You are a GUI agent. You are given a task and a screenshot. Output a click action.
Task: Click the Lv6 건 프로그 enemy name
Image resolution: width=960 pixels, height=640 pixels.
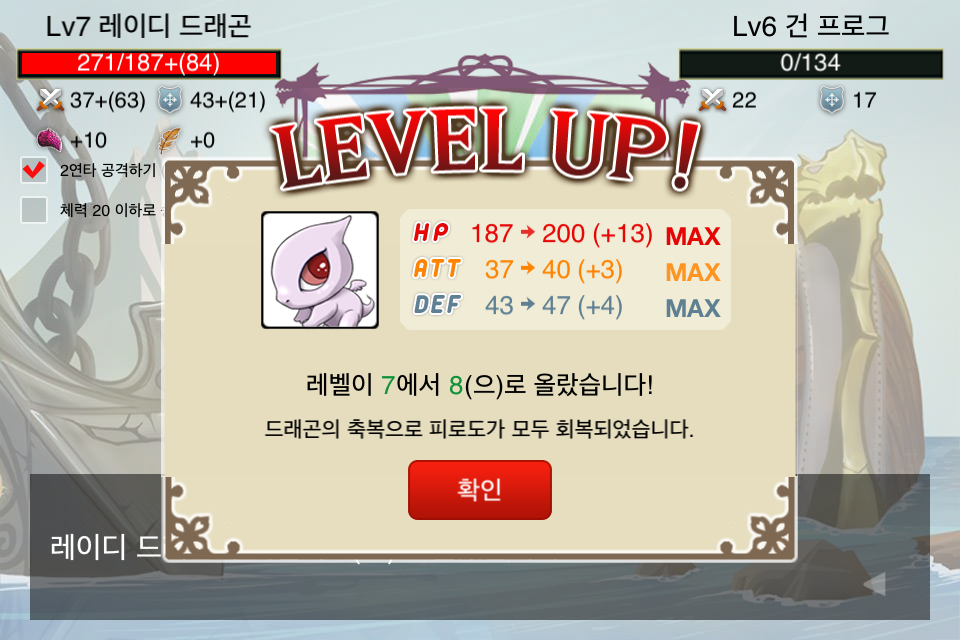click(811, 26)
